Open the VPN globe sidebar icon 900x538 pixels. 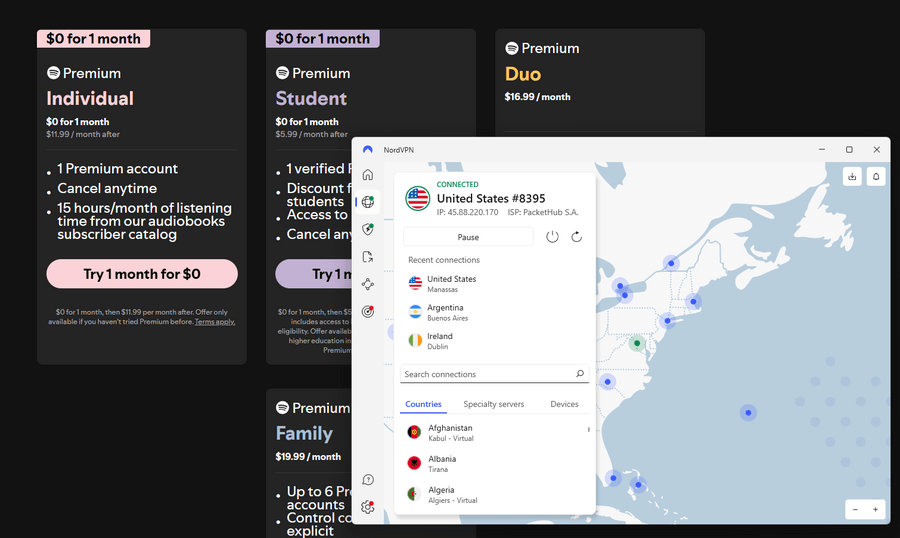tap(368, 202)
